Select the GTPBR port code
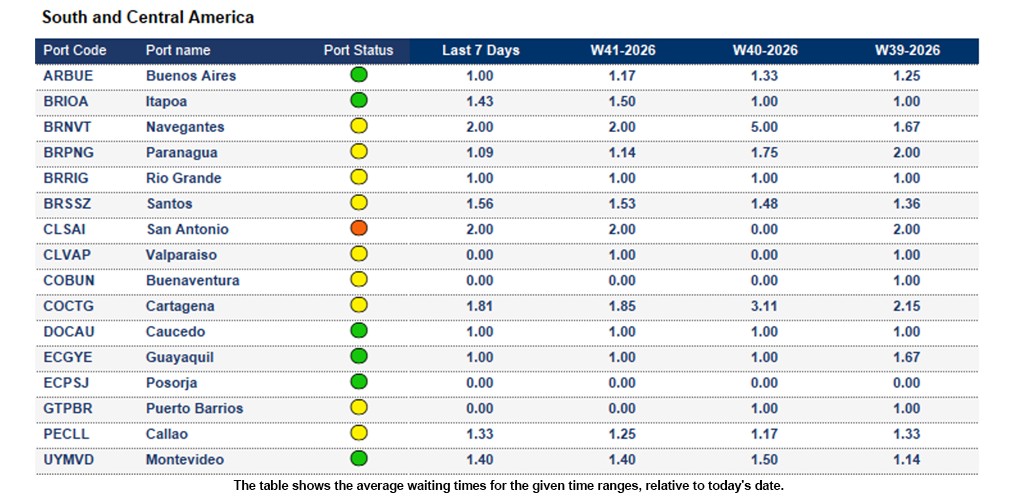The width and height of the screenshot is (1017, 500). pos(67,409)
